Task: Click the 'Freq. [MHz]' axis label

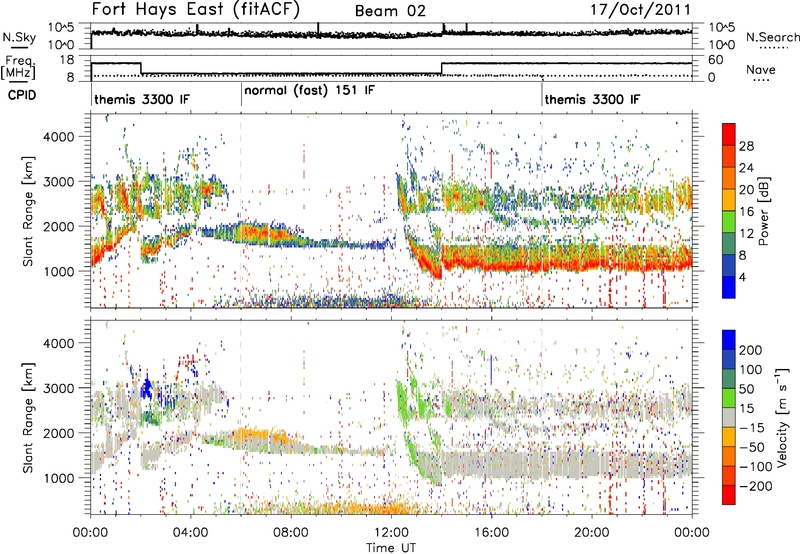Action: (18, 67)
